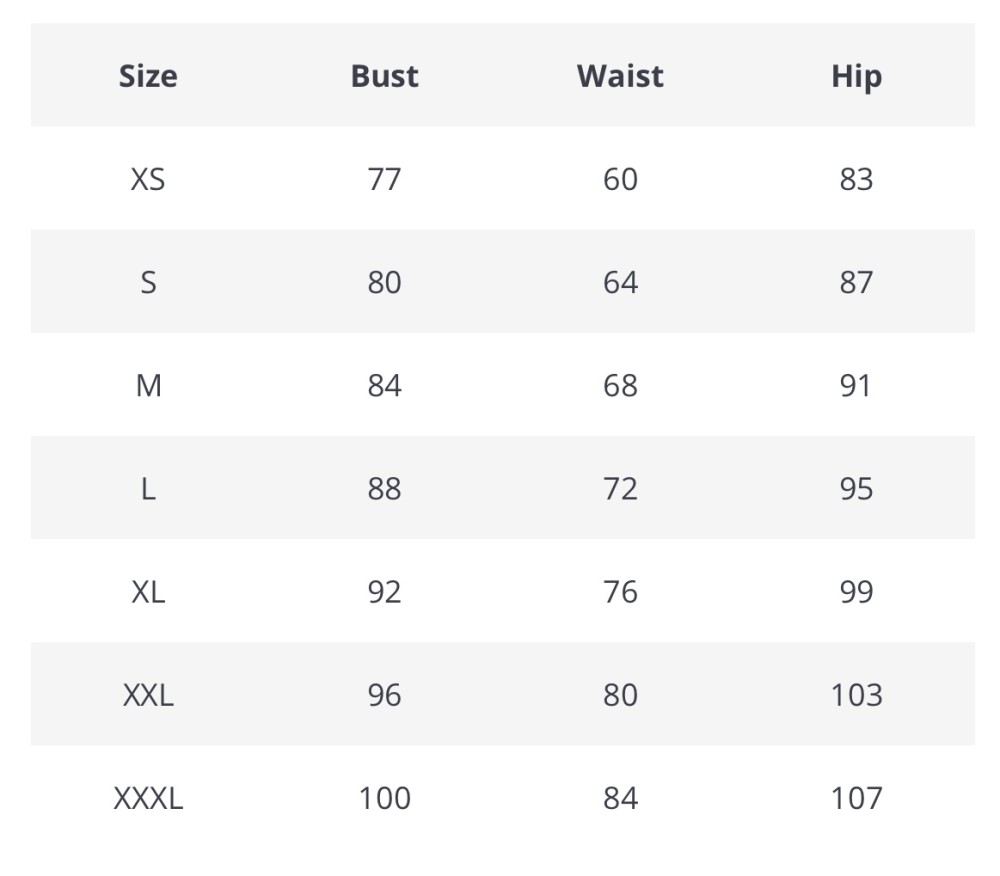Click the waist value 60
This screenshot has height=876, width=1000.
point(620,179)
